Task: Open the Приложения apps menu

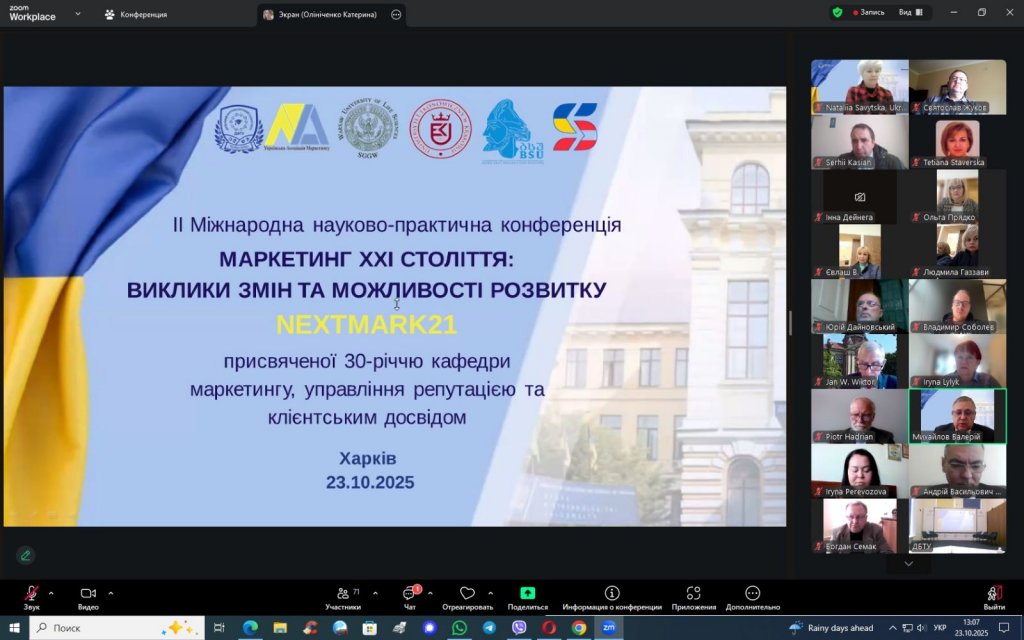Action: coord(693,594)
